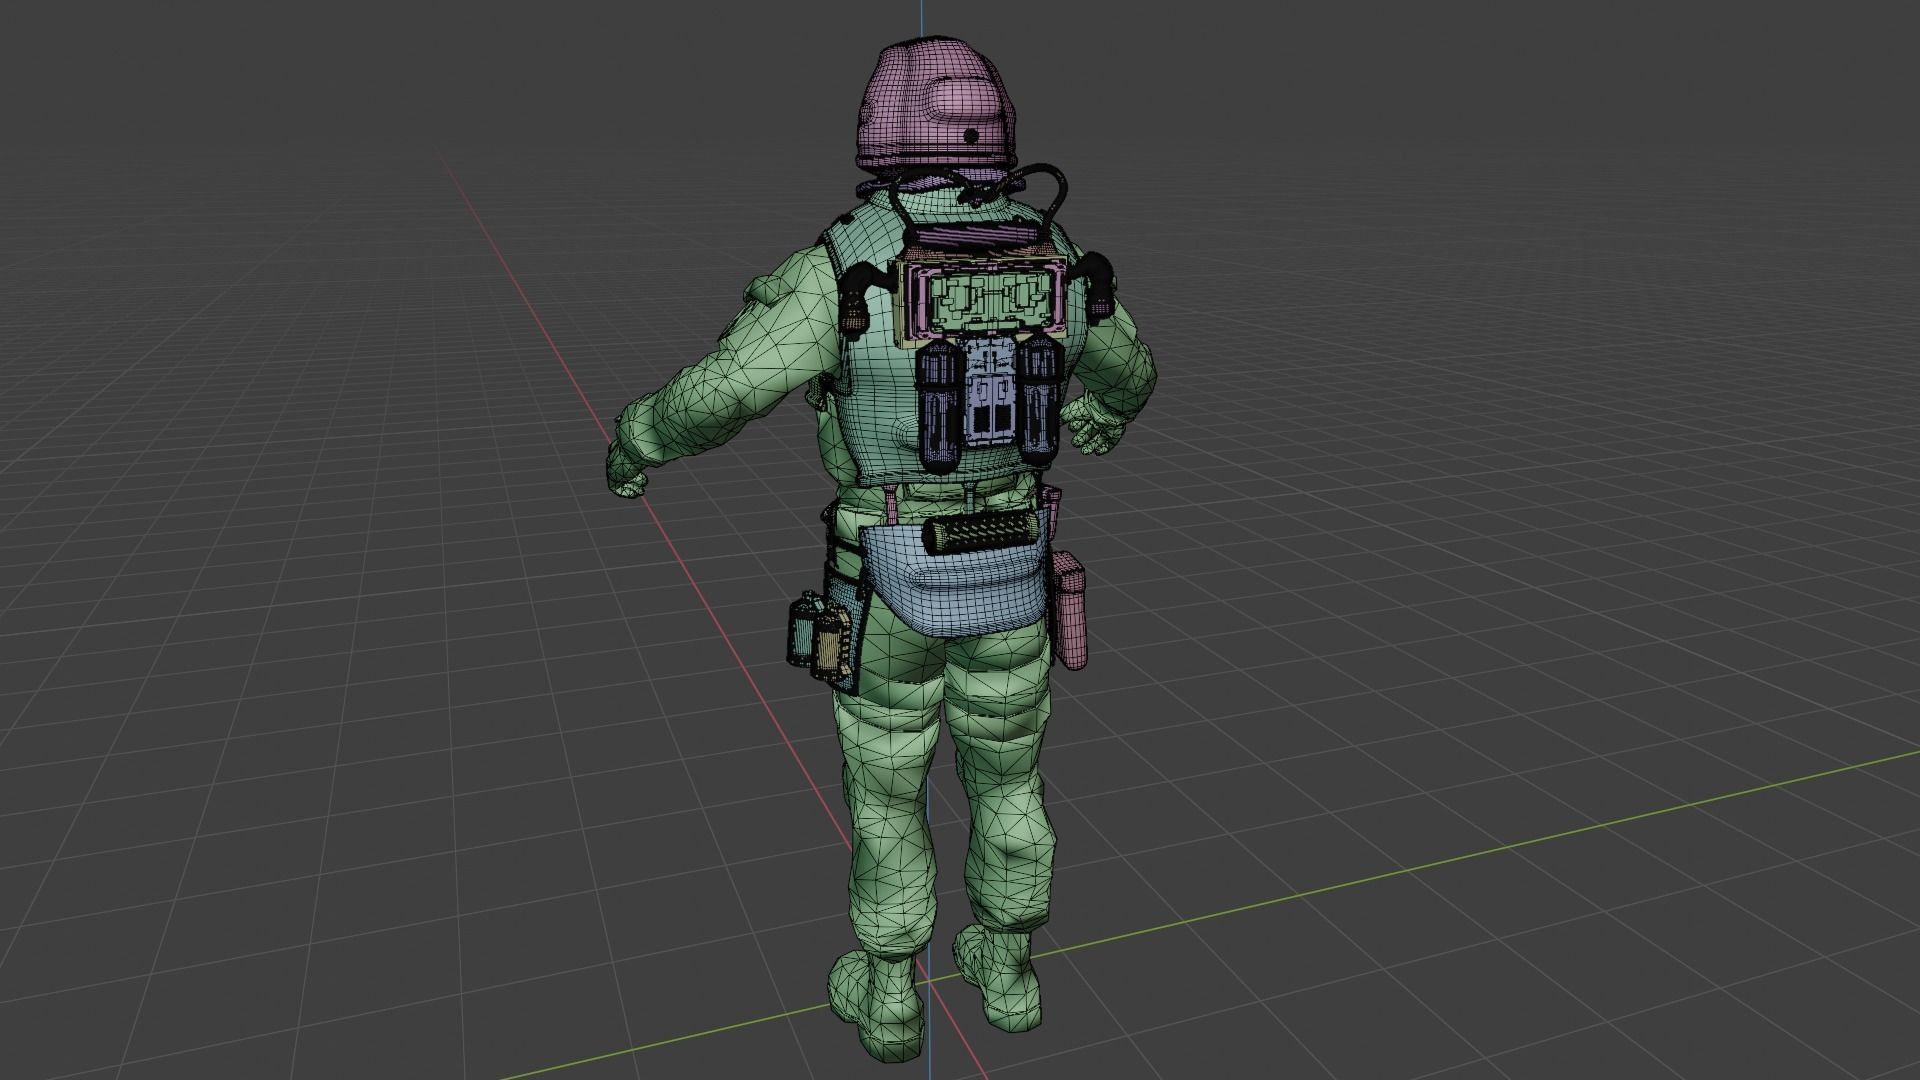This screenshot has height=1080, width=1920.
Task: Select the lavender center panel between the tanks
Action: [x=989, y=391]
